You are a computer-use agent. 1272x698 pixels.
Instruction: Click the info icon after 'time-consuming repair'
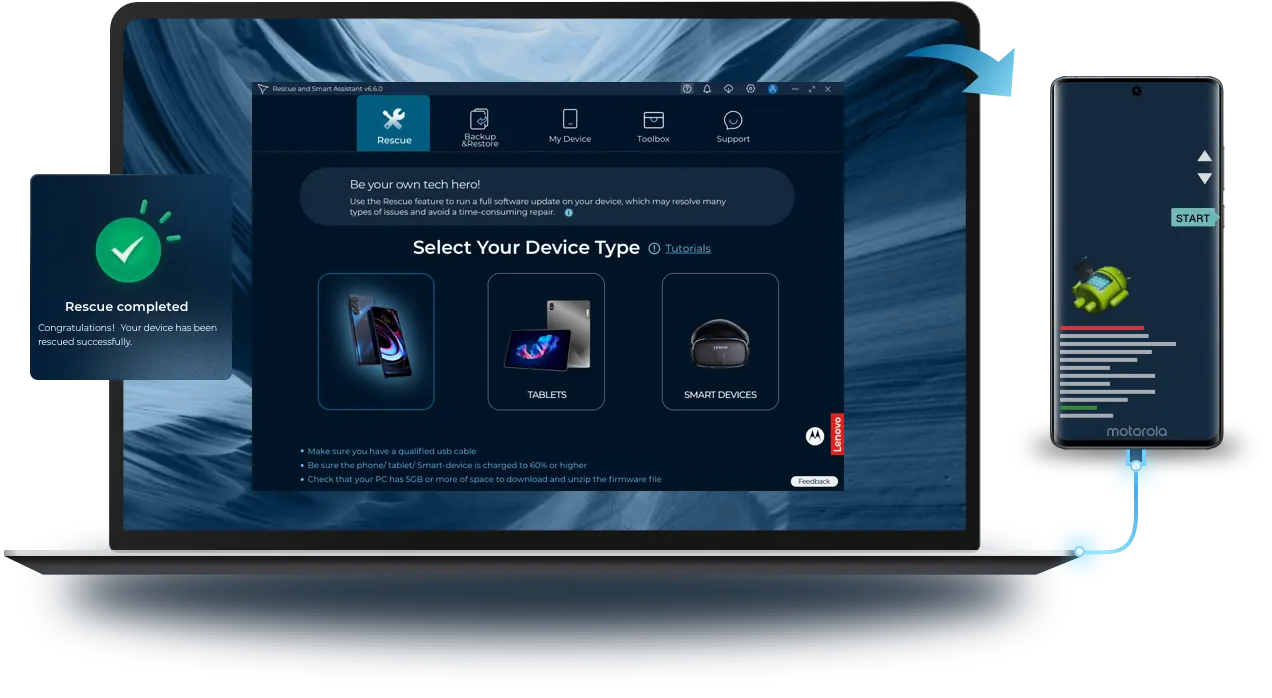pyautogui.click(x=569, y=213)
